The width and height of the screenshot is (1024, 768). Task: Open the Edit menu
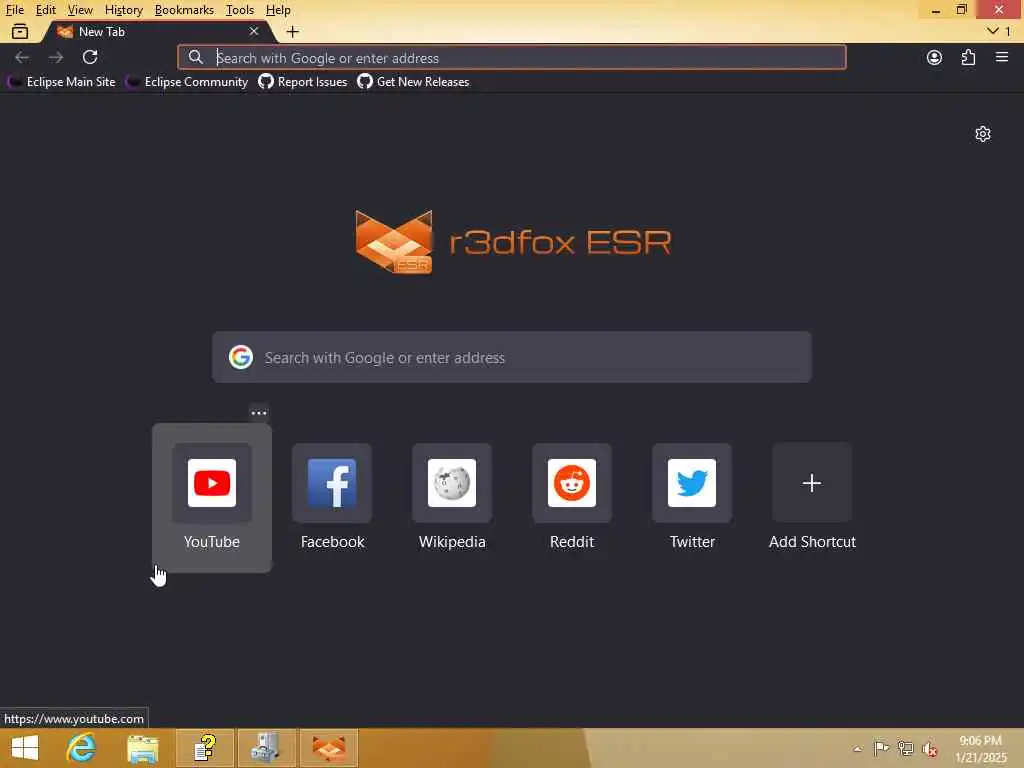[x=46, y=10]
